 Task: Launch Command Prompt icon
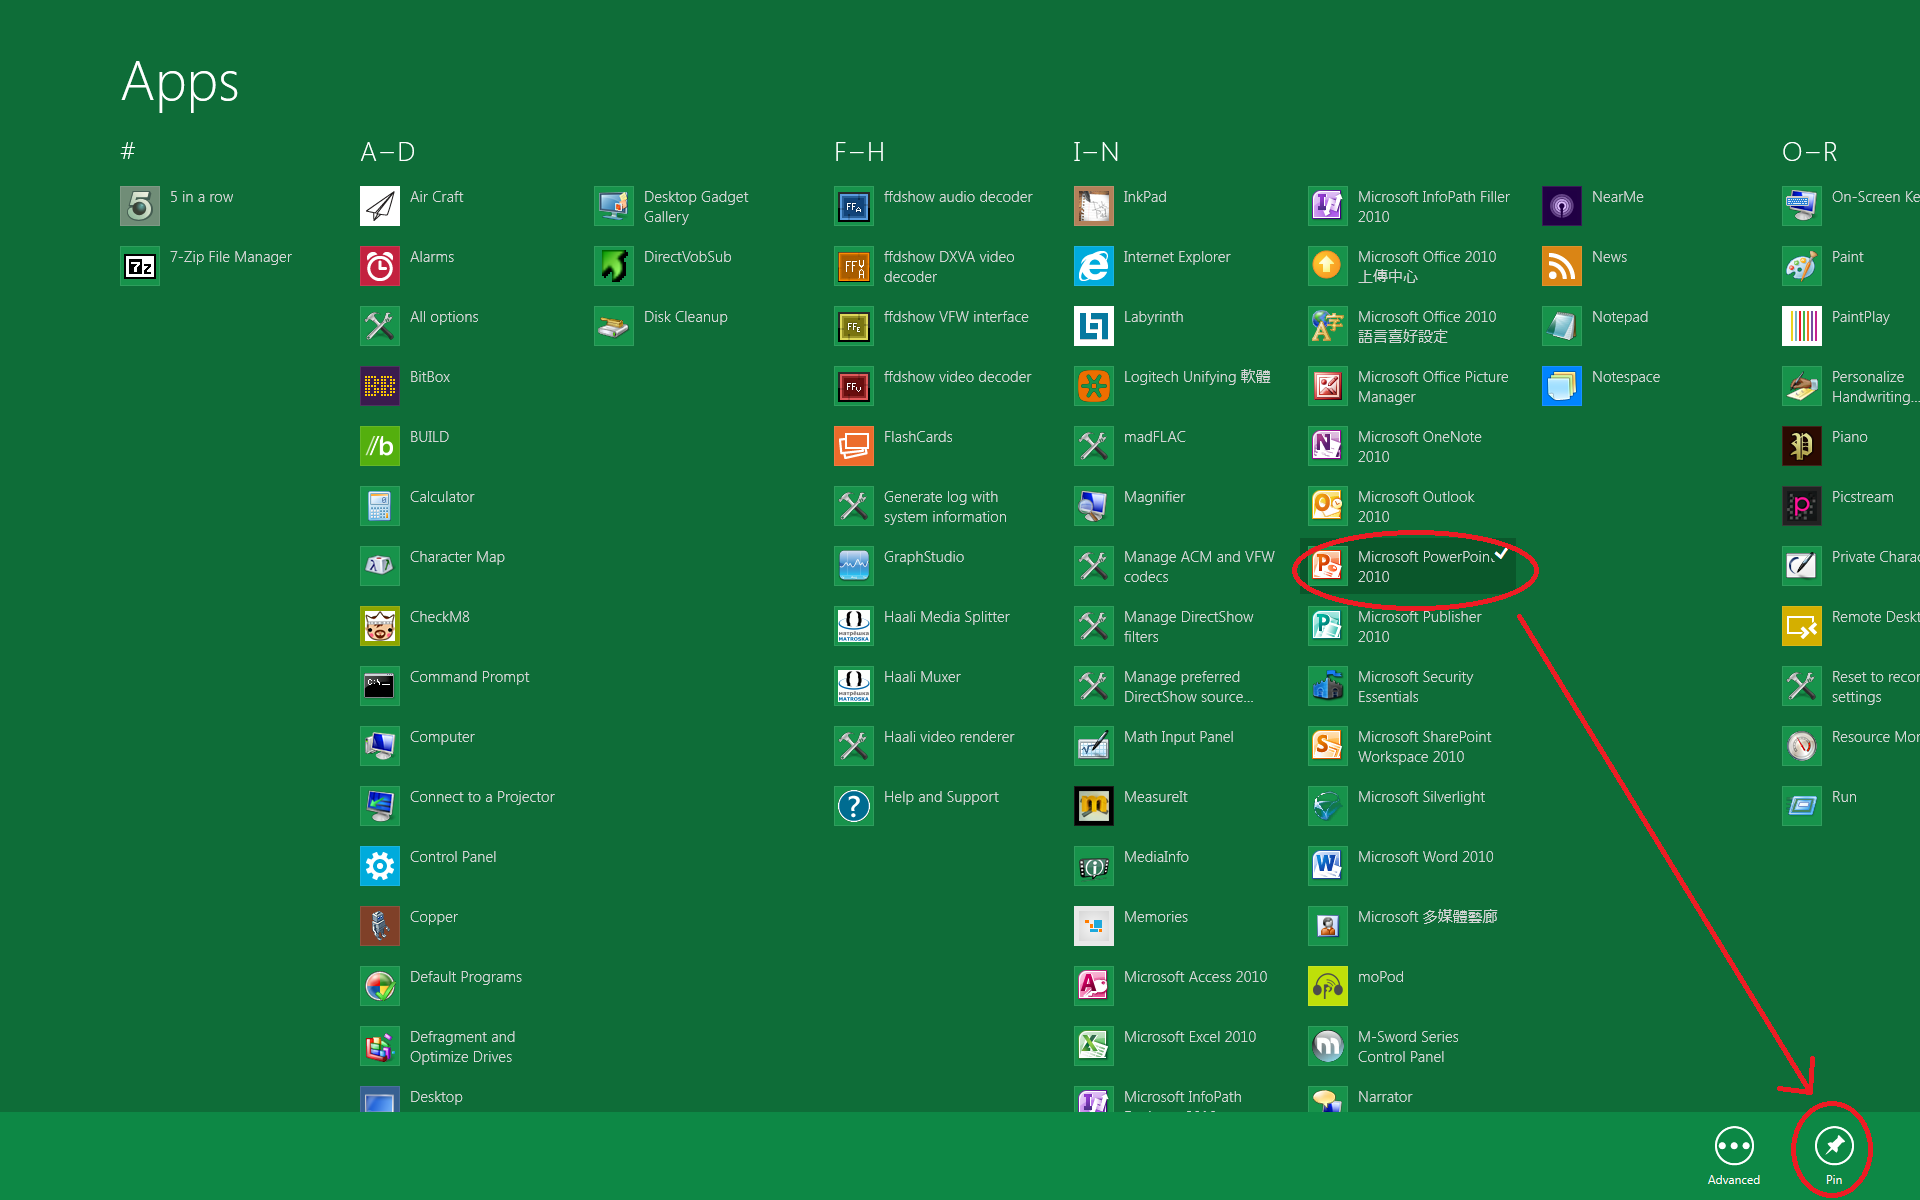(x=380, y=686)
